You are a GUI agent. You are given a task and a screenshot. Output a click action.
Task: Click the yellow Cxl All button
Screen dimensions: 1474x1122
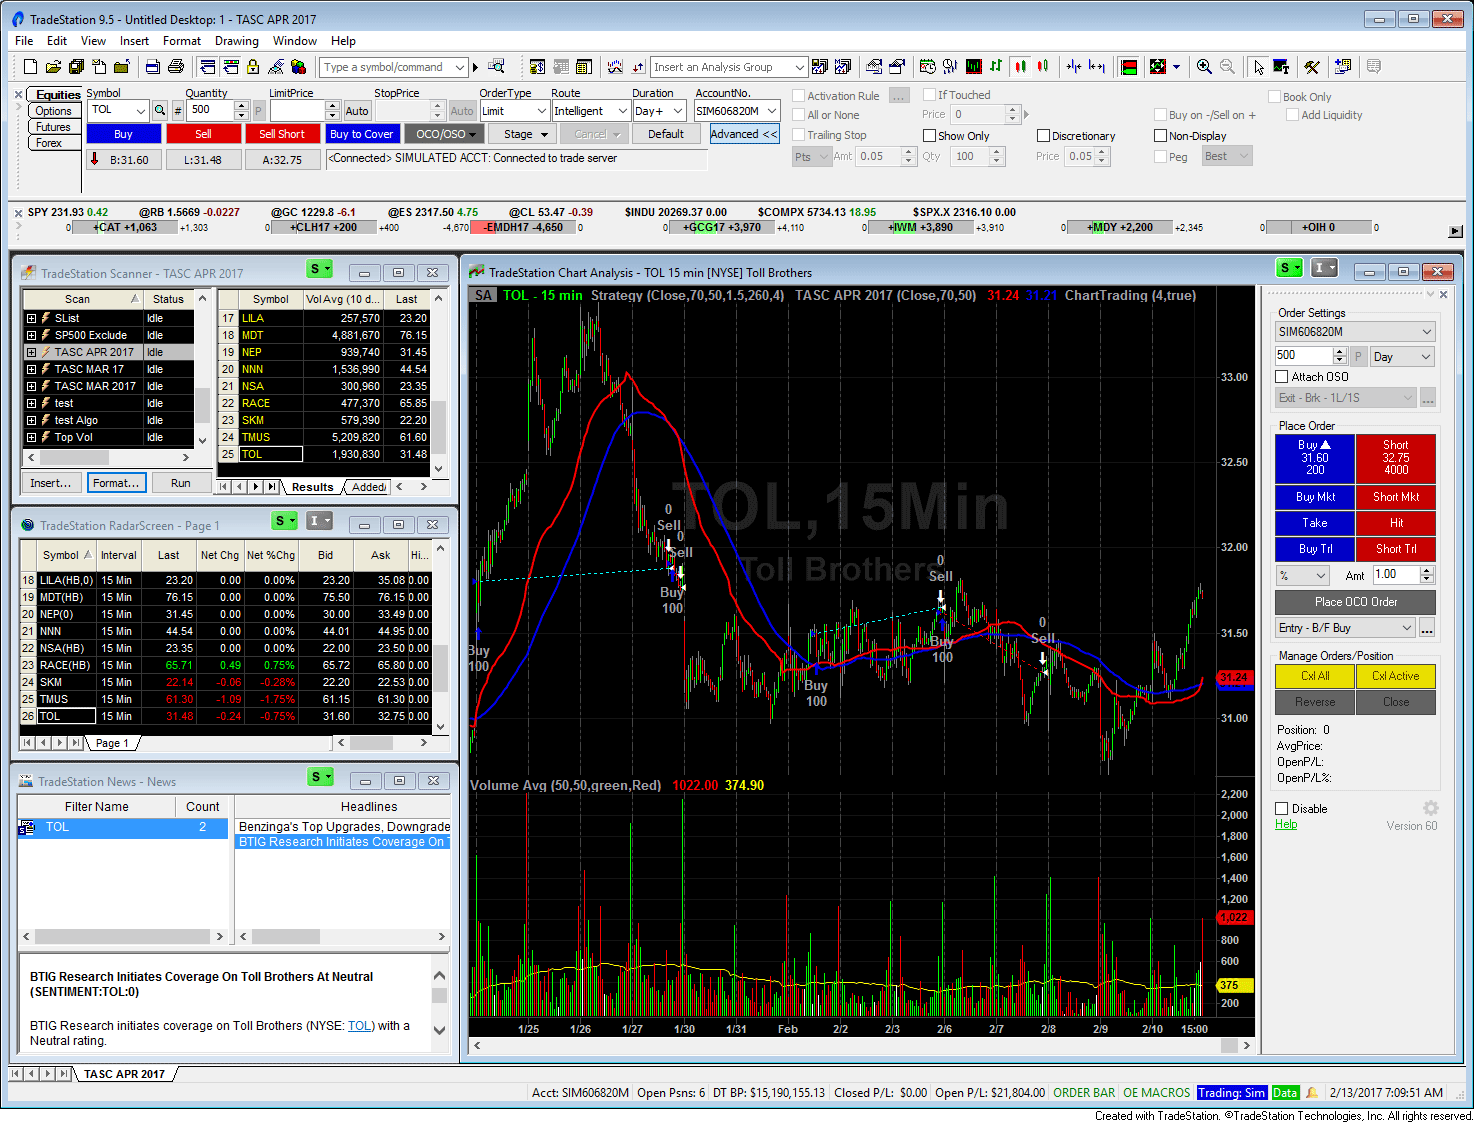point(1315,676)
